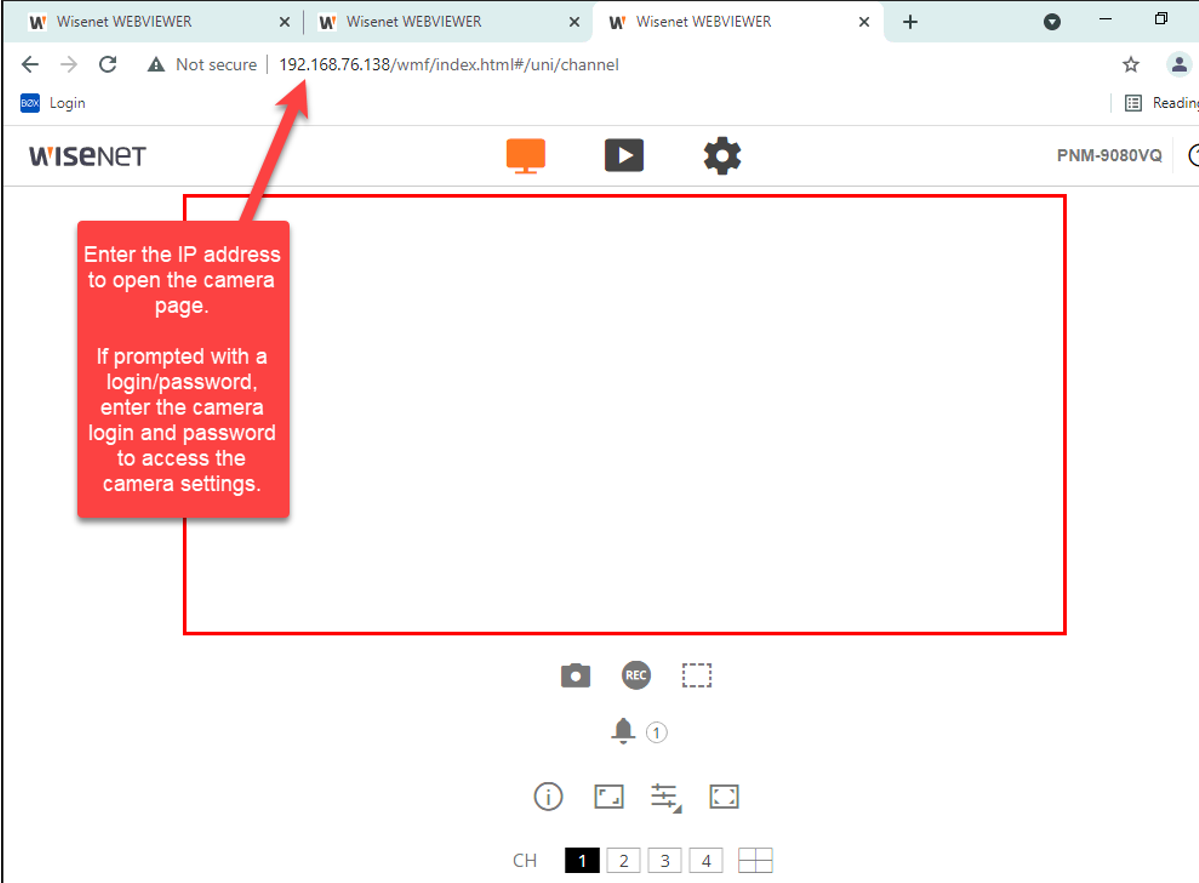Switch to channel 1

582,861
